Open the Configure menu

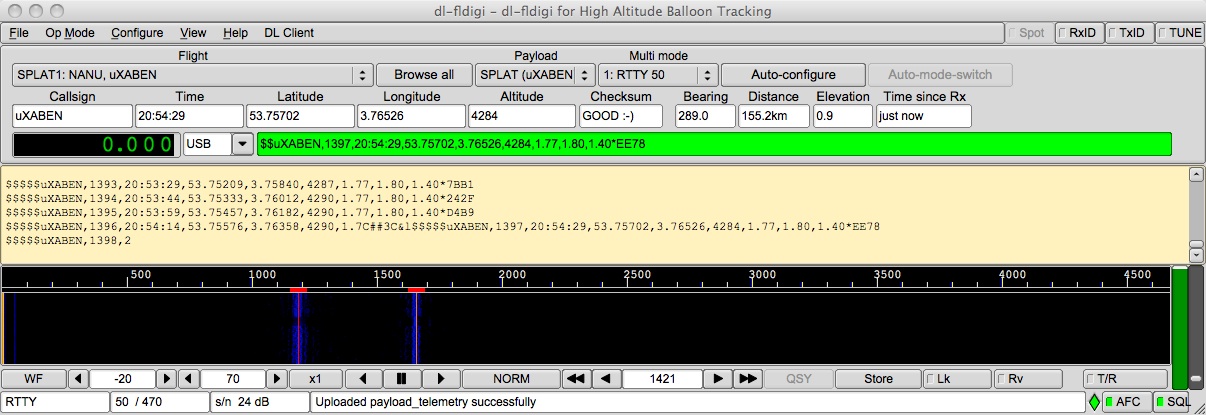click(137, 33)
